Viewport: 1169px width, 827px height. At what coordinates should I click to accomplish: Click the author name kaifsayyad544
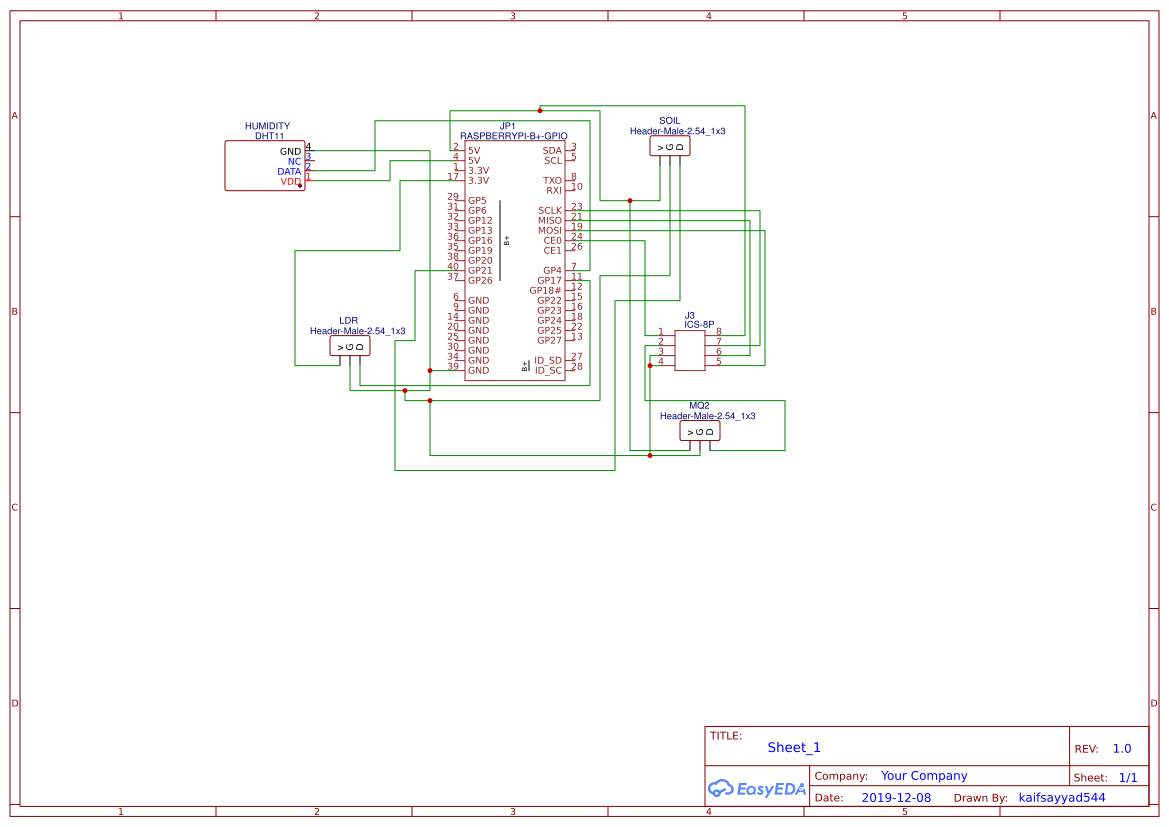[x=1062, y=797]
